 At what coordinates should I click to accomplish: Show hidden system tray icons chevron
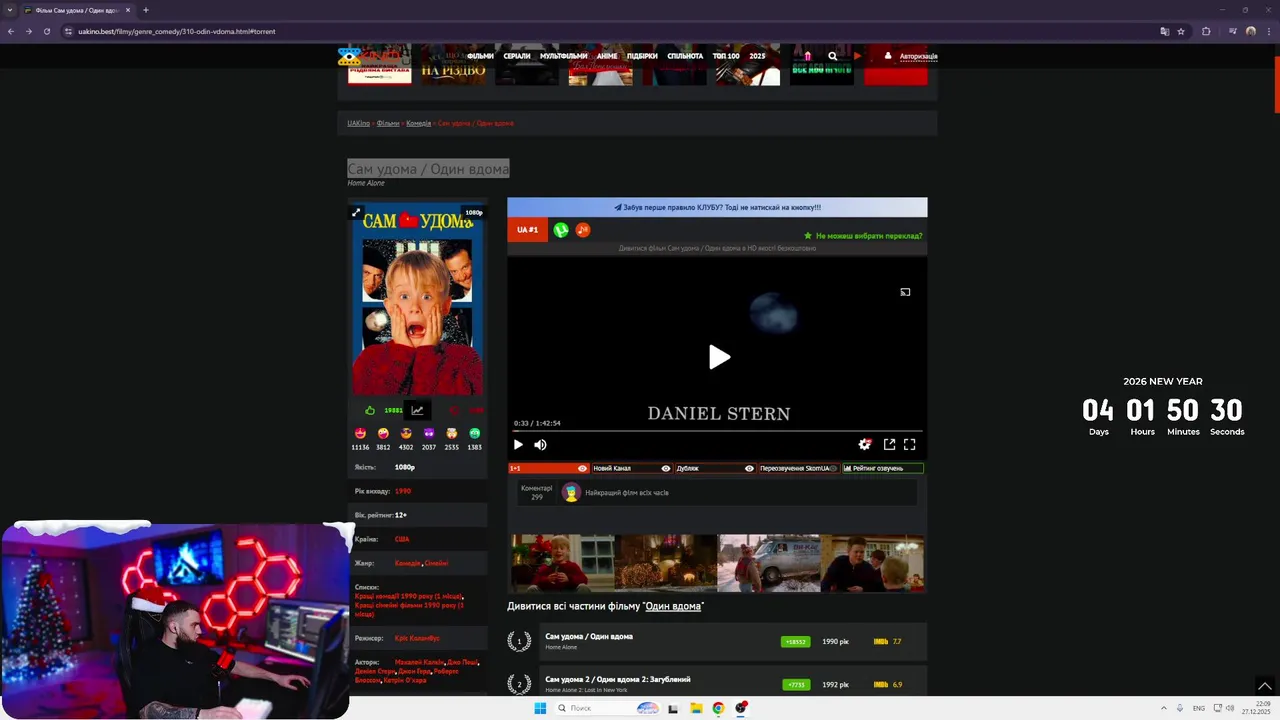pos(1163,708)
